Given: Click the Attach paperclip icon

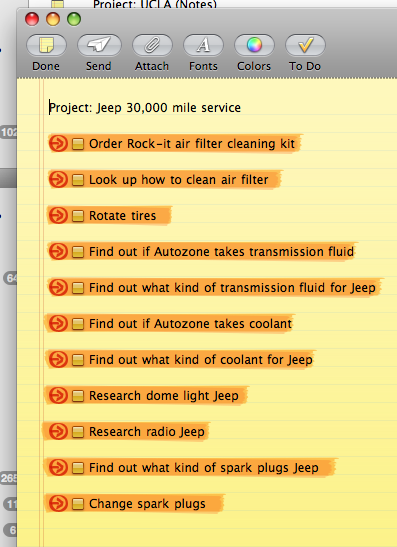Looking at the screenshot, I should (152, 45).
